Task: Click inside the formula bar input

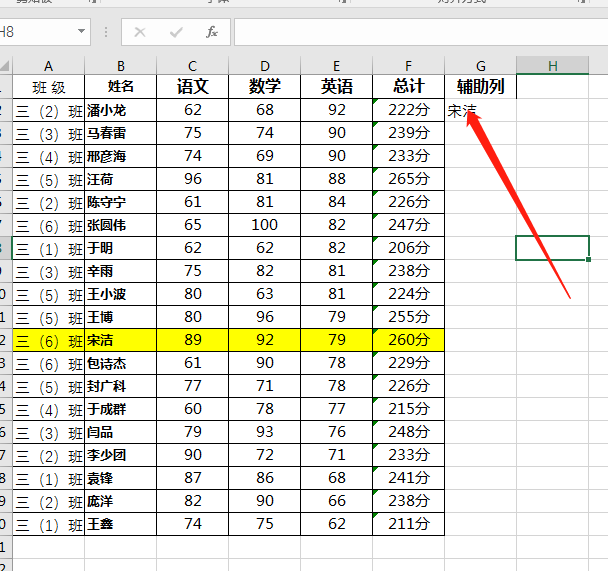Action: [421, 32]
